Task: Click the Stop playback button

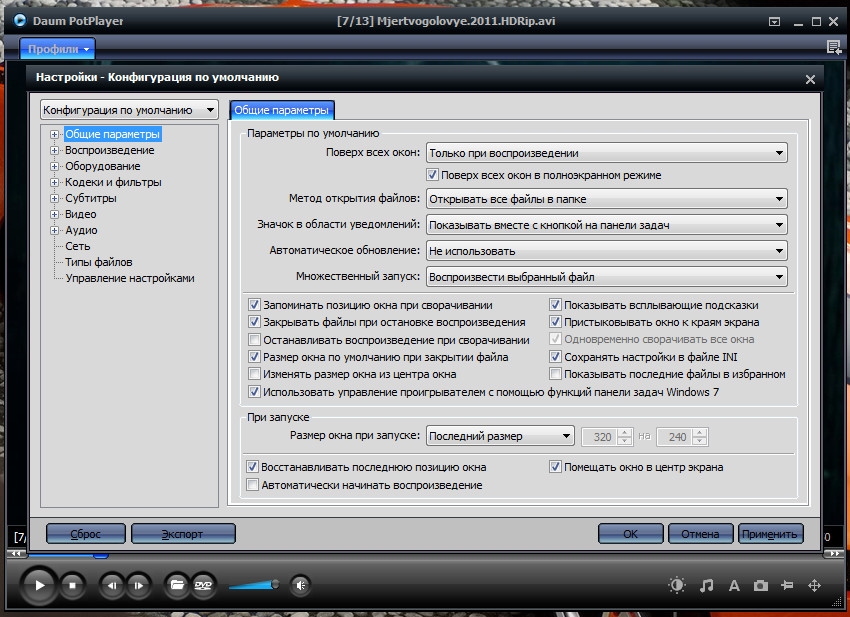Action: pos(71,585)
